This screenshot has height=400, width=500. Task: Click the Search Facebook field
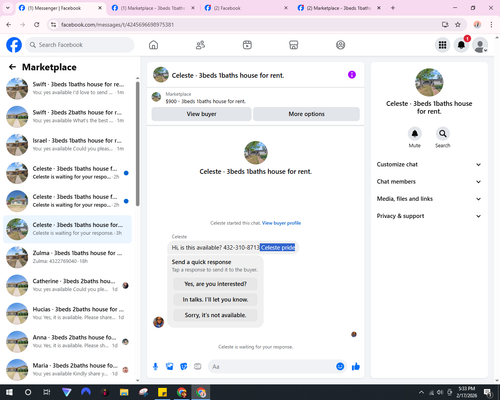(x=80, y=45)
